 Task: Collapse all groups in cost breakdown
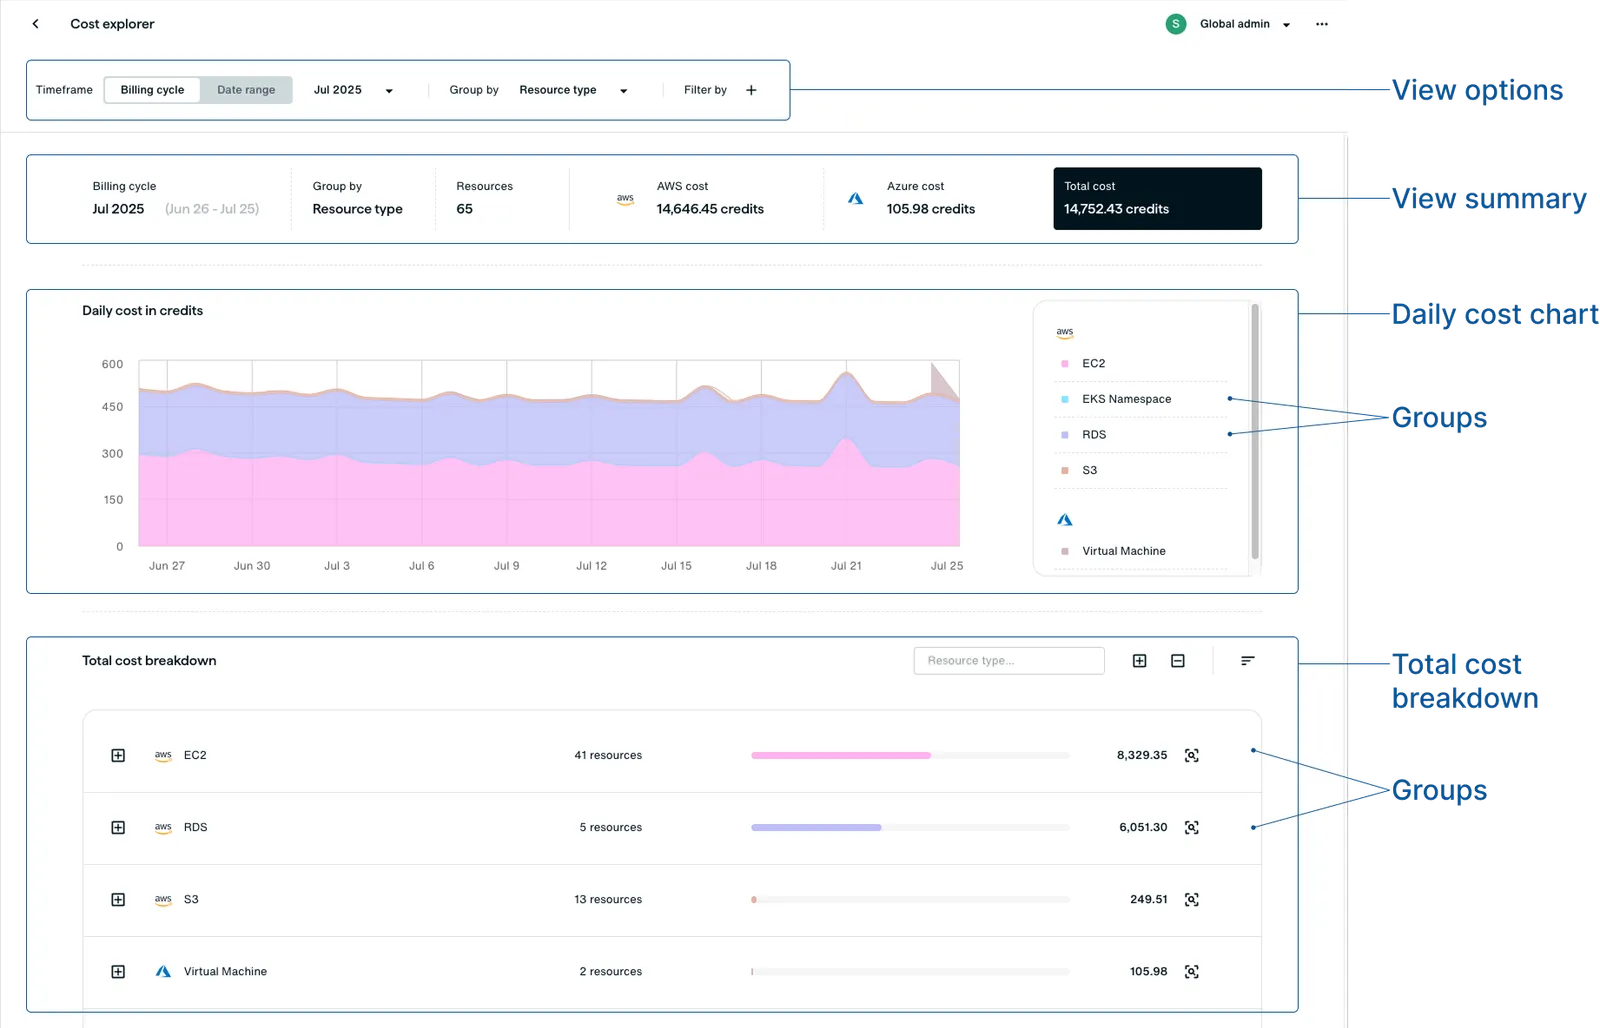[1178, 661]
